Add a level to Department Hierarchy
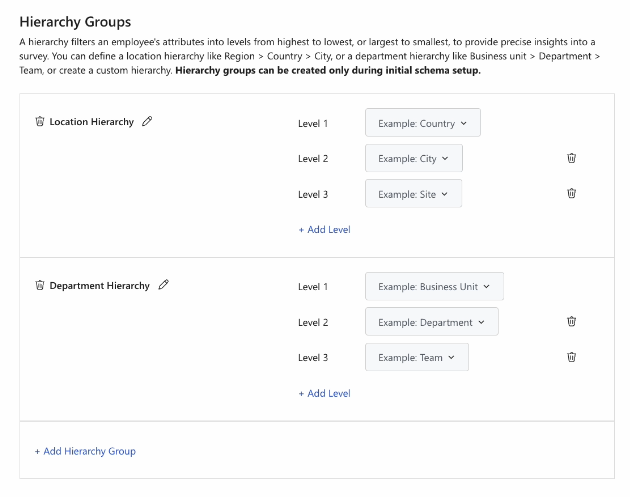 [325, 393]
